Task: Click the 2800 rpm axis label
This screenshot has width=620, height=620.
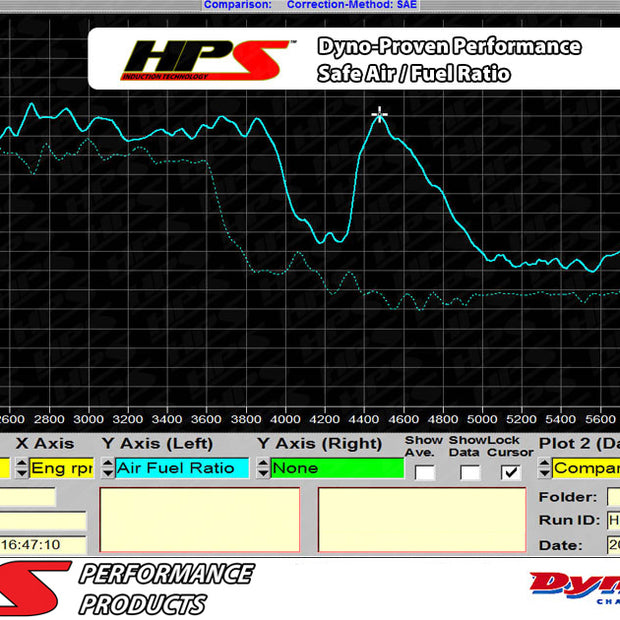Action: (x=49, y=420)
